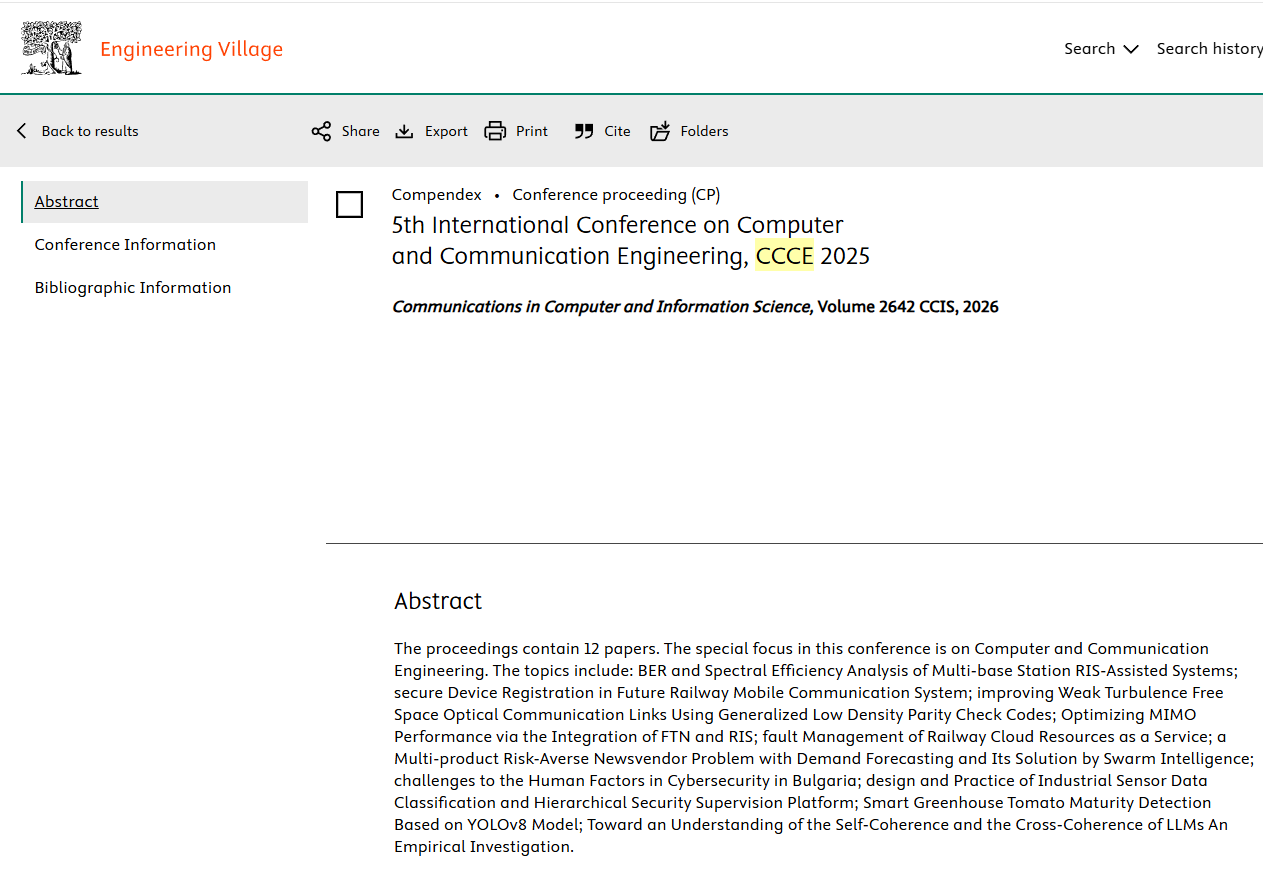1263x873 pixels.
Task: Click the Abstract section heading
Action: pyautogui.click(x=438, y=600)
